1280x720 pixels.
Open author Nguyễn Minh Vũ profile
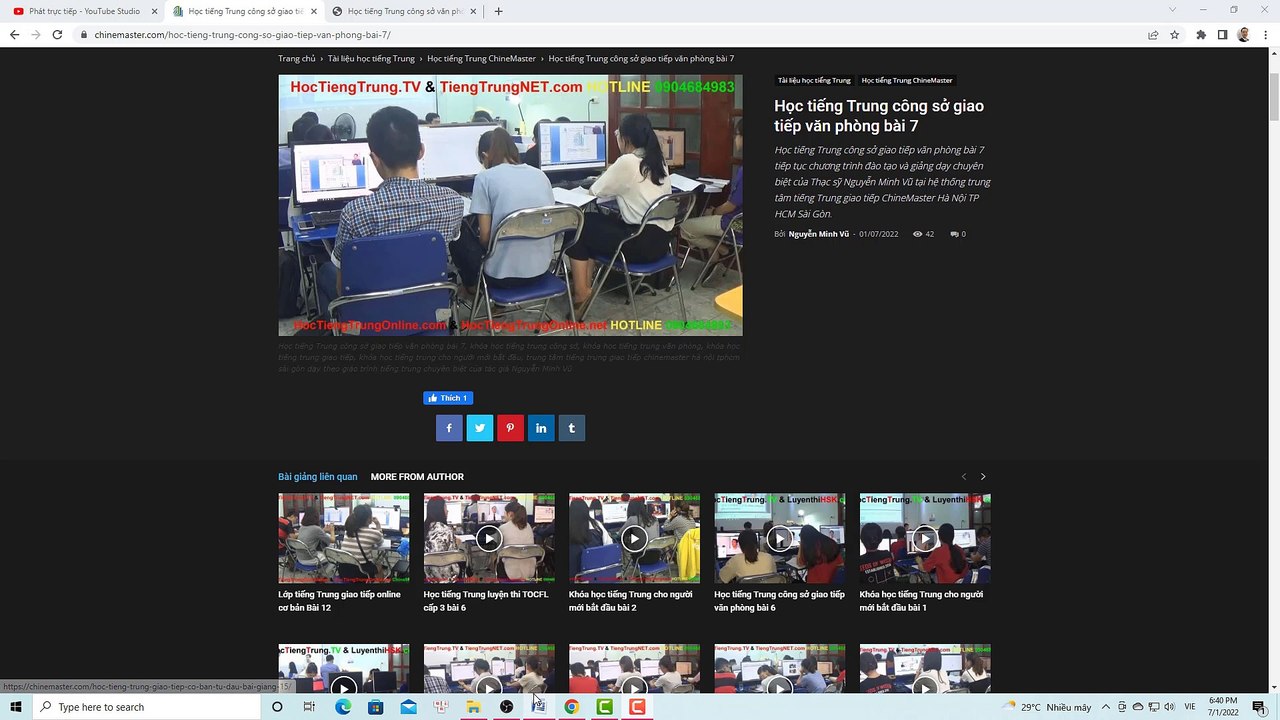pos(818,234)
